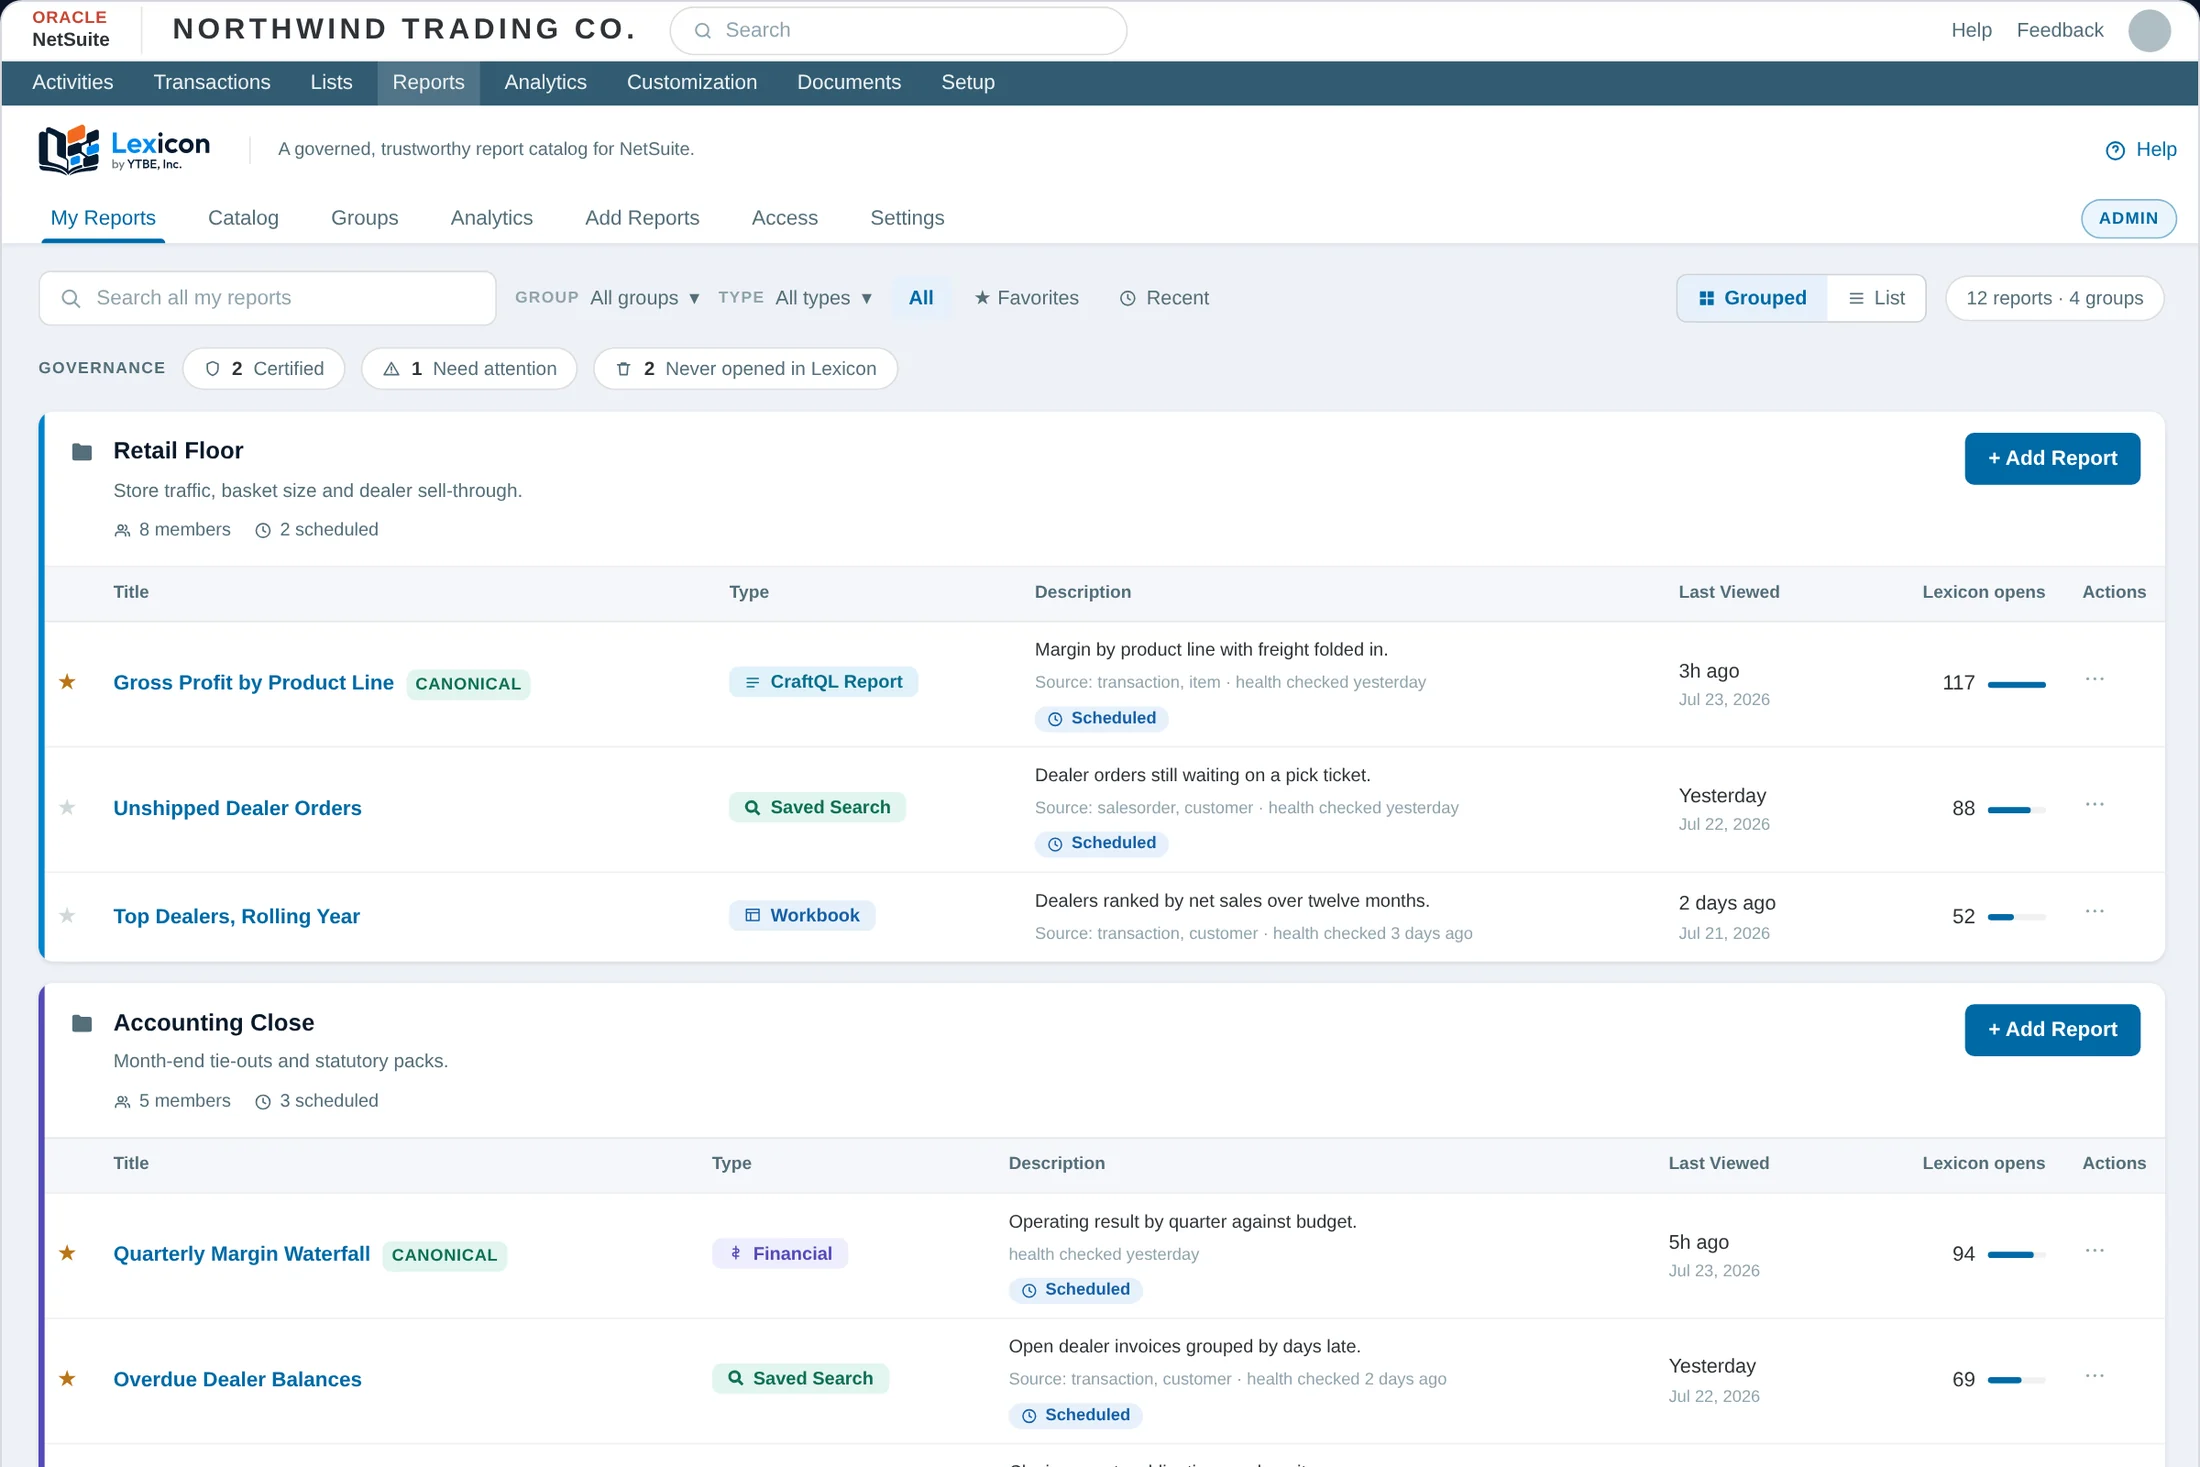Open actions menu for Gross Profit by Product Line
2200x1467 pixels.
pyautogui.click(x=2094, y=680)
